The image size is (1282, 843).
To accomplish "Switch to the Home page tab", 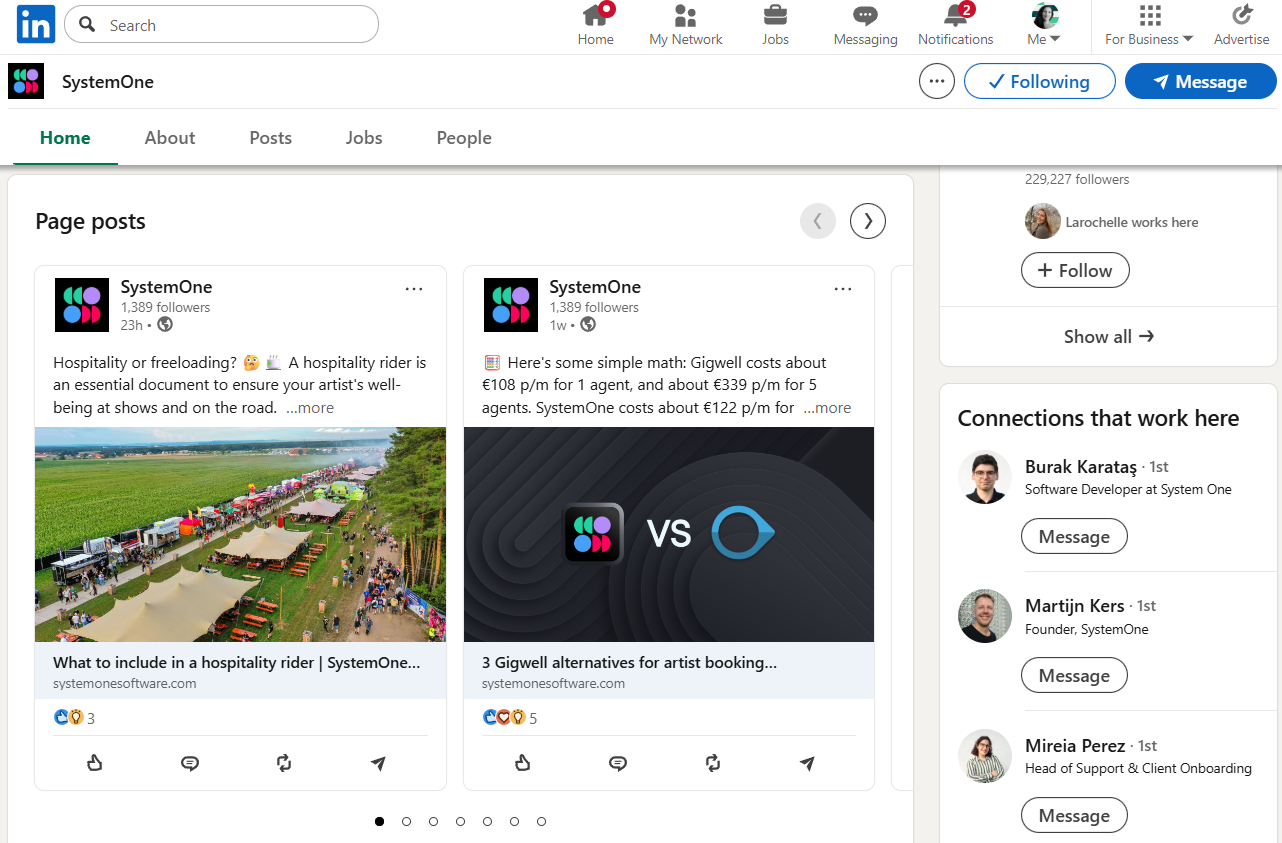I will (x=65, y=138).
